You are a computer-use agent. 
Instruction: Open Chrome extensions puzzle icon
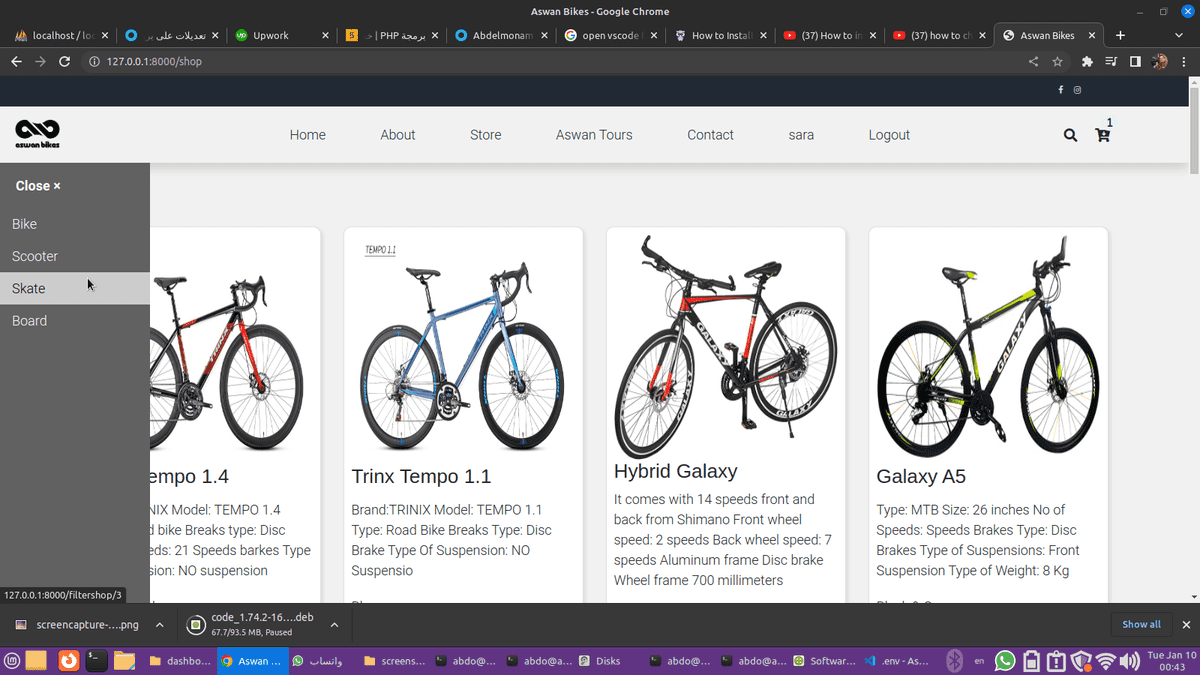pyautogui.click(x=1088, y=61)
